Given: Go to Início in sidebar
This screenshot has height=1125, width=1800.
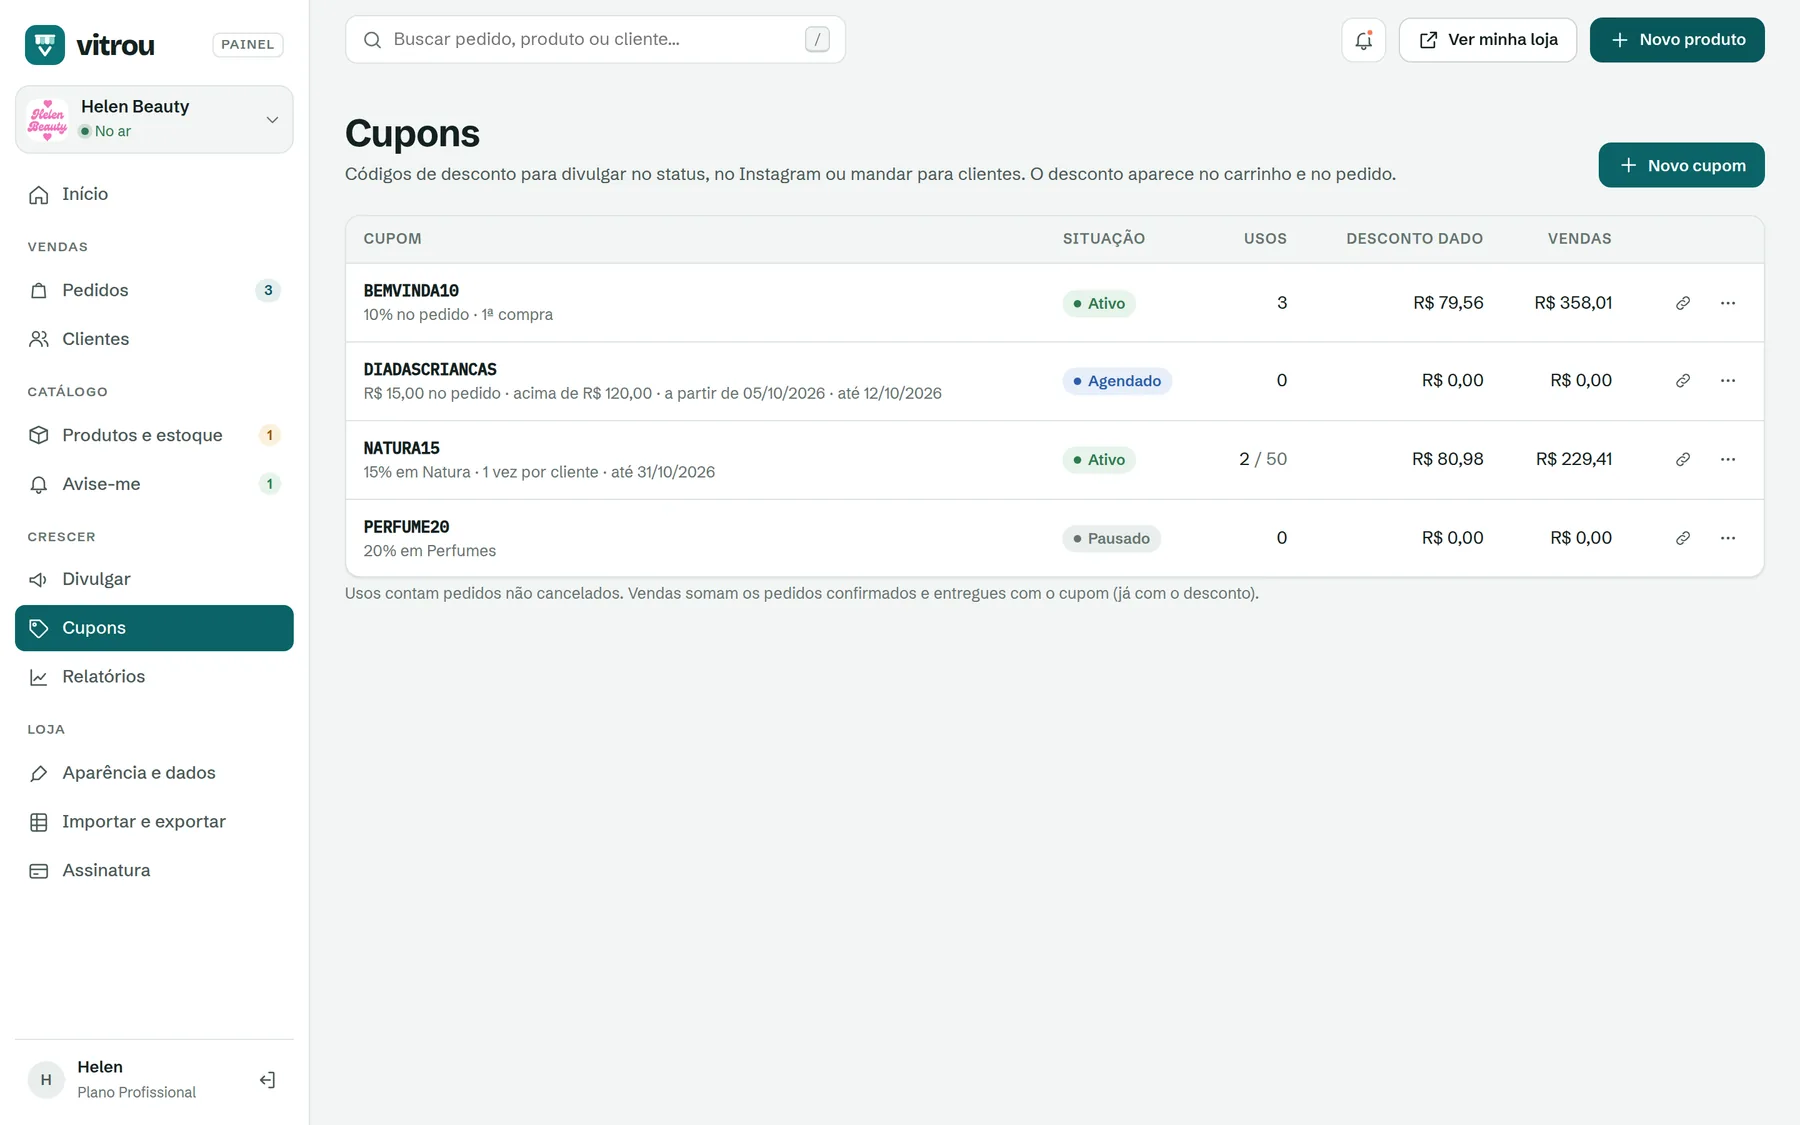Looking at the screenshot, I should [154, 194].
